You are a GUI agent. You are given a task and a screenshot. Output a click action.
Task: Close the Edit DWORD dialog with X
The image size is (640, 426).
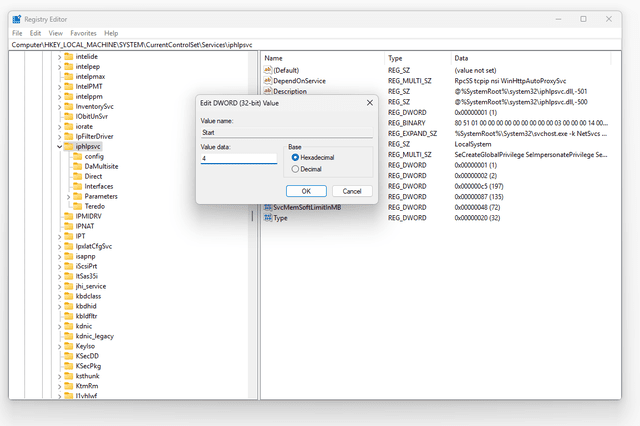tap(369, 103)
